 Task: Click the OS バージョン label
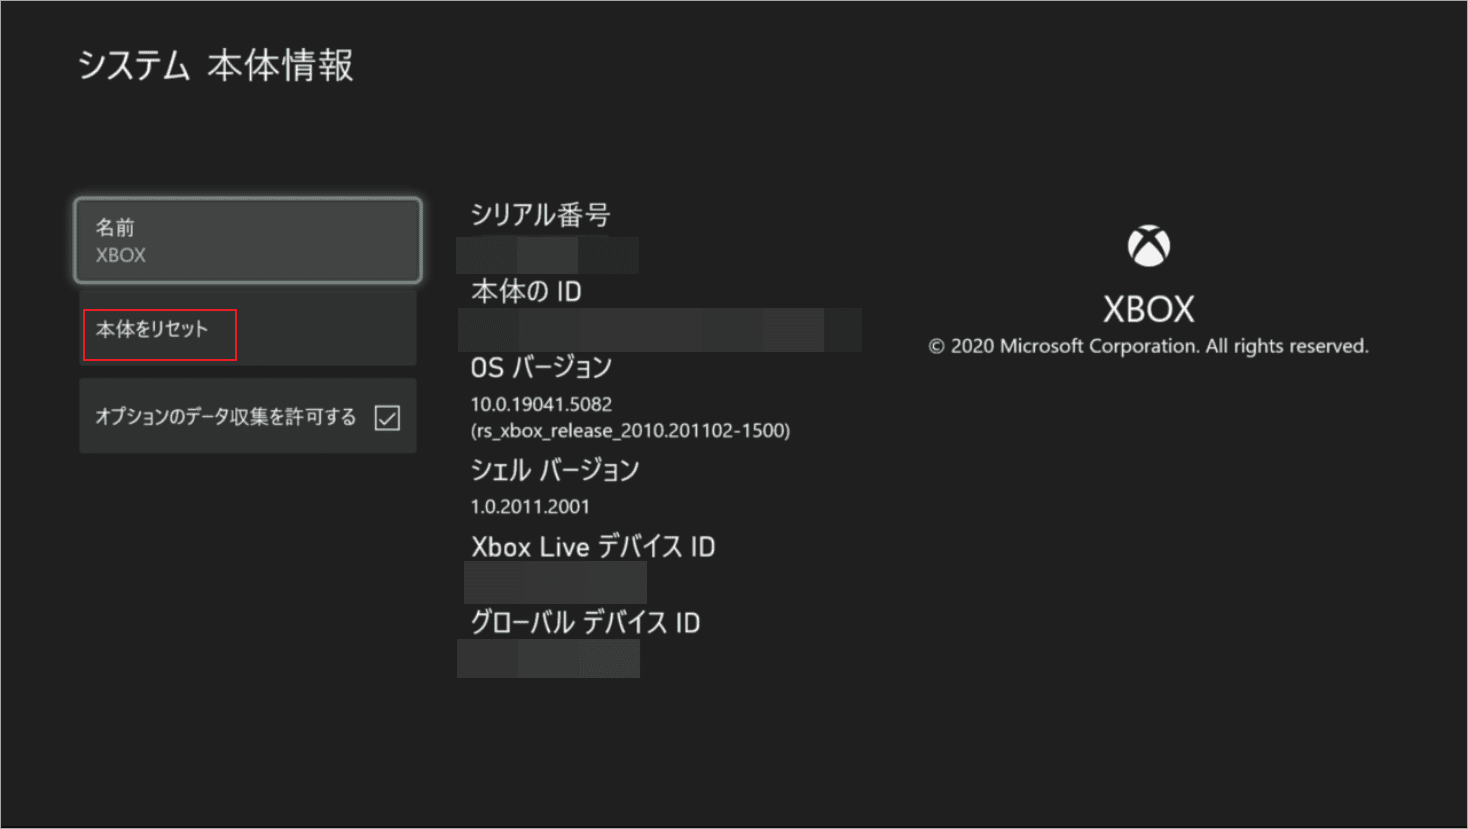(x=541, y=368)
